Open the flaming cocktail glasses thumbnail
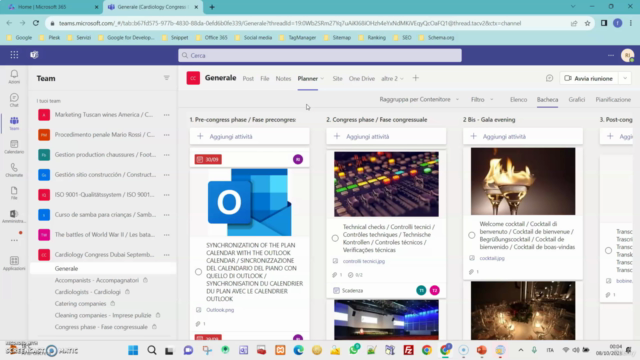 point(523,181)
